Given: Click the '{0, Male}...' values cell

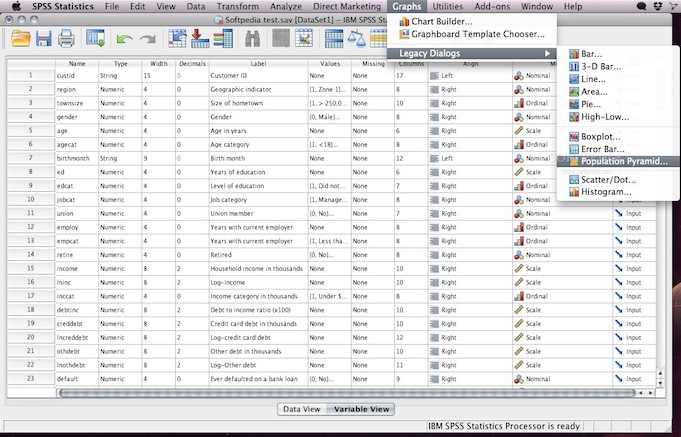Looking at the screenshot, I should coord(329,117).
